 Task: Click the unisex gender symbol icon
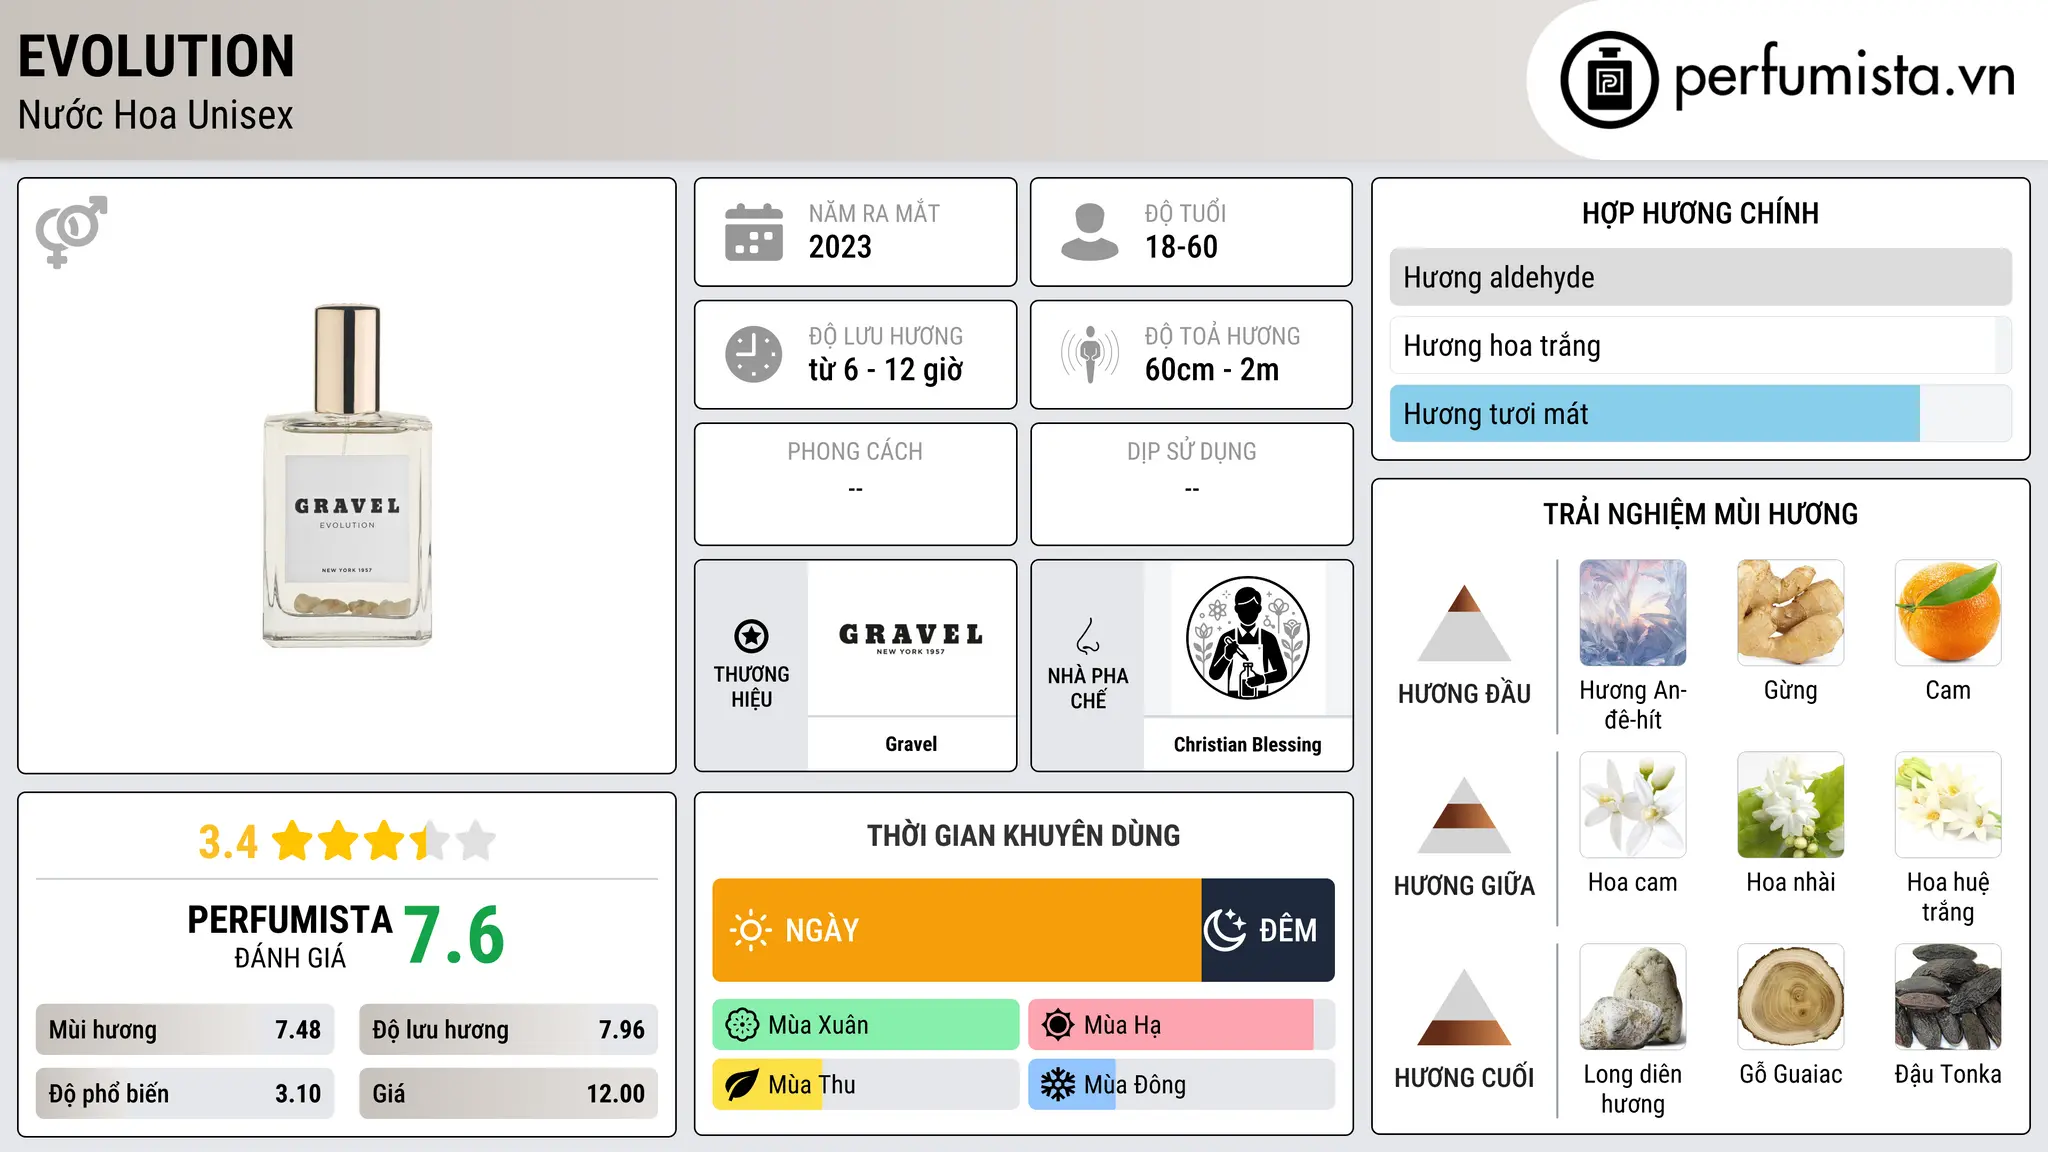click(x=71, y=231)
